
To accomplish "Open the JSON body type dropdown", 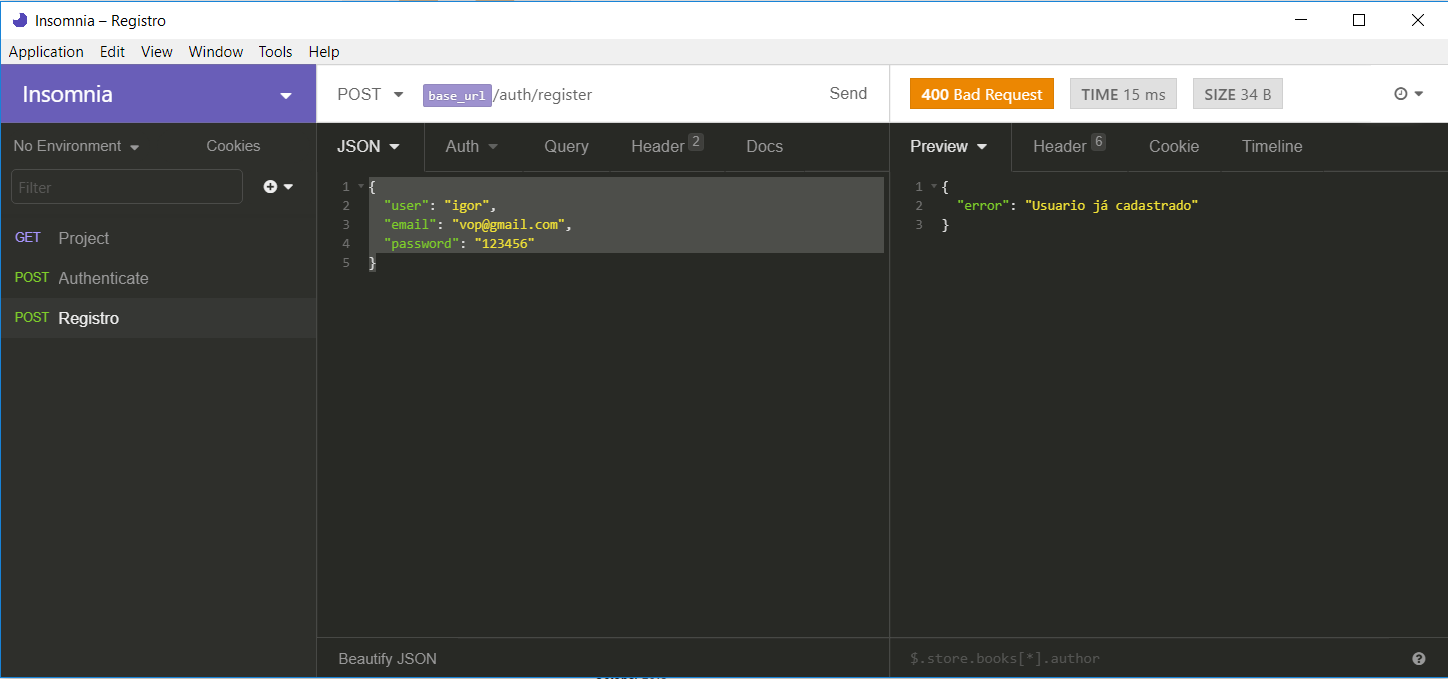I will coord(369,146).
